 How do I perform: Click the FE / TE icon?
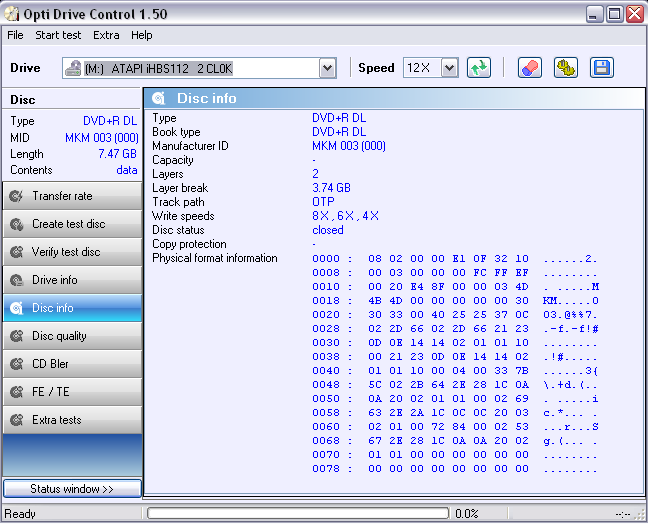pyautogui.click(x=16, y=392)
